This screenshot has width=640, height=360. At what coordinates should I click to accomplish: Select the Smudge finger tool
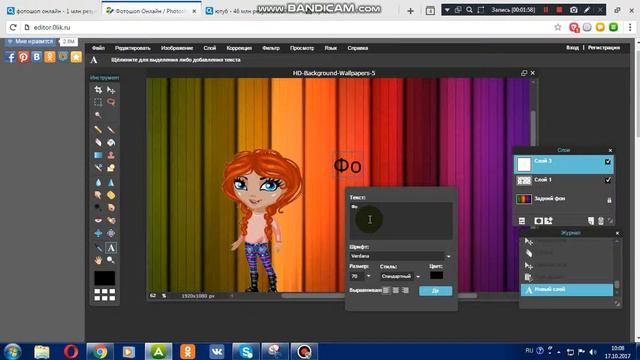(98, 195)
